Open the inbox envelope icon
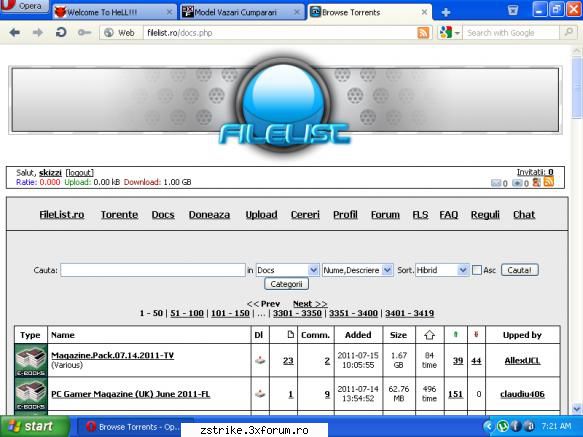The height and width of the screenshot is (437, 583). point(496,183)
